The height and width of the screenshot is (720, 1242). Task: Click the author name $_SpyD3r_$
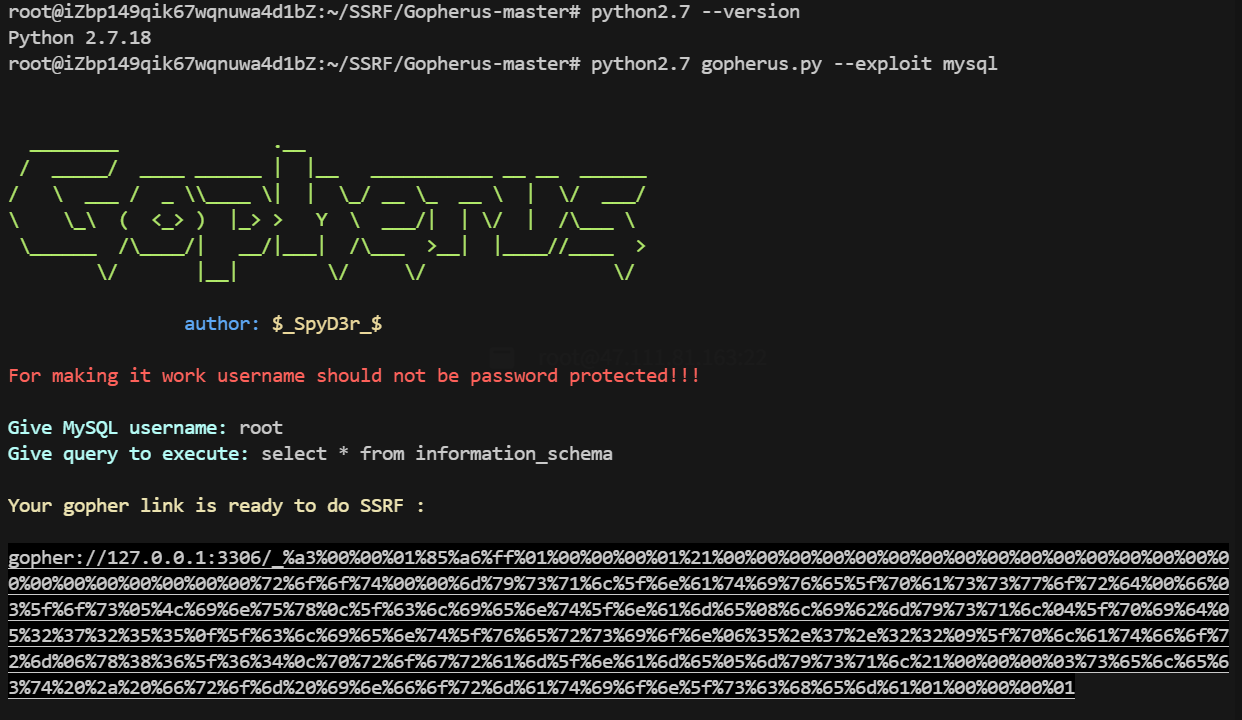(x=327, y=324)
